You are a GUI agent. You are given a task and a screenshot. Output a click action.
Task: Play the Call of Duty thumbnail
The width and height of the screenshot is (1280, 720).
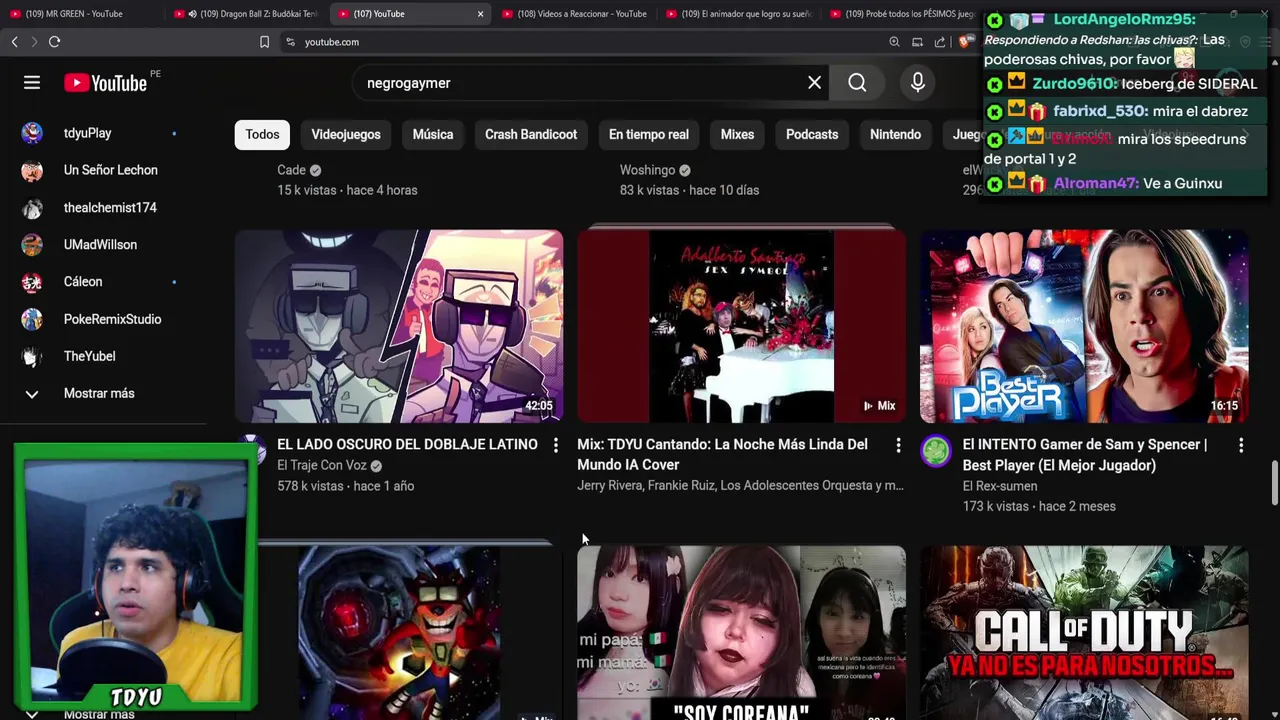1084,633
